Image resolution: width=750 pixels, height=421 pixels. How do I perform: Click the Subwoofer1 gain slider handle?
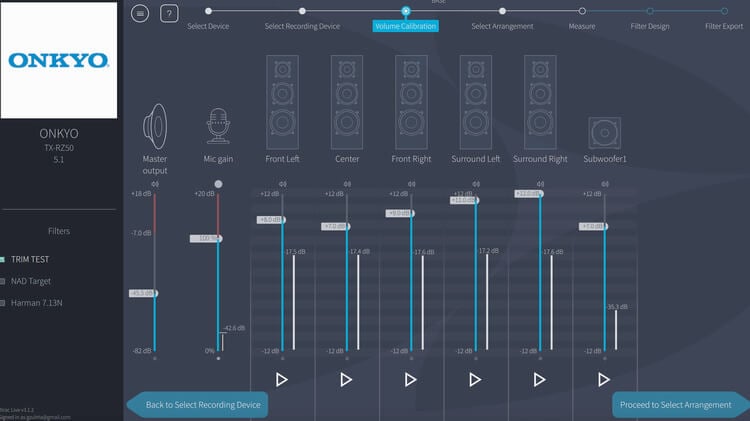tap(594, 226)
